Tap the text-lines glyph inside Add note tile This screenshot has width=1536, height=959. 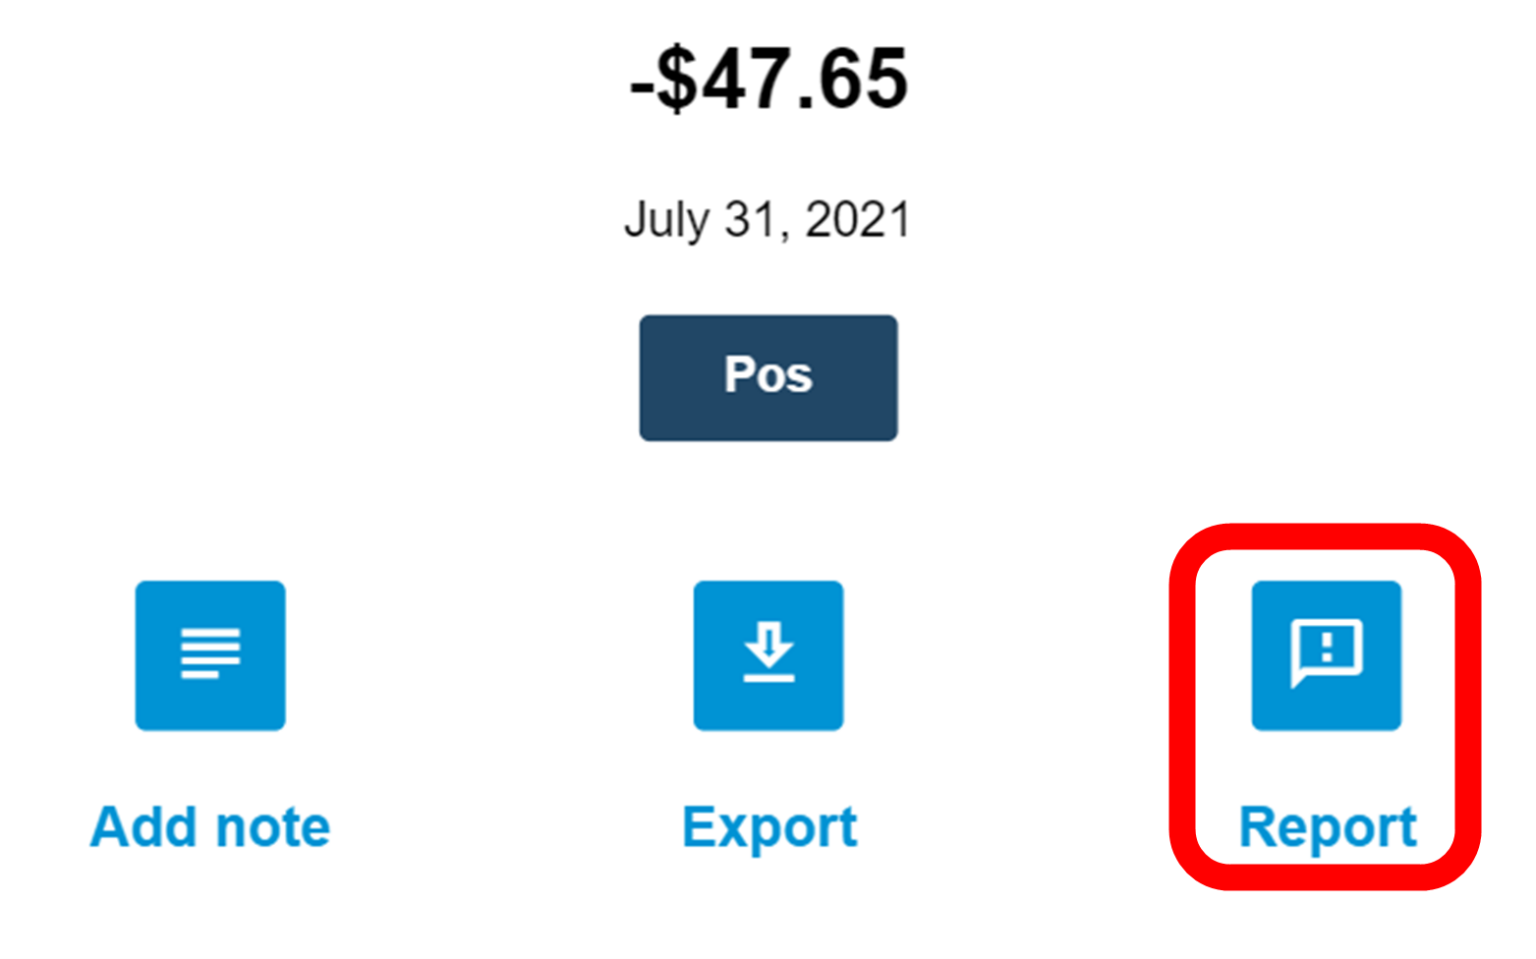point(210,653)
